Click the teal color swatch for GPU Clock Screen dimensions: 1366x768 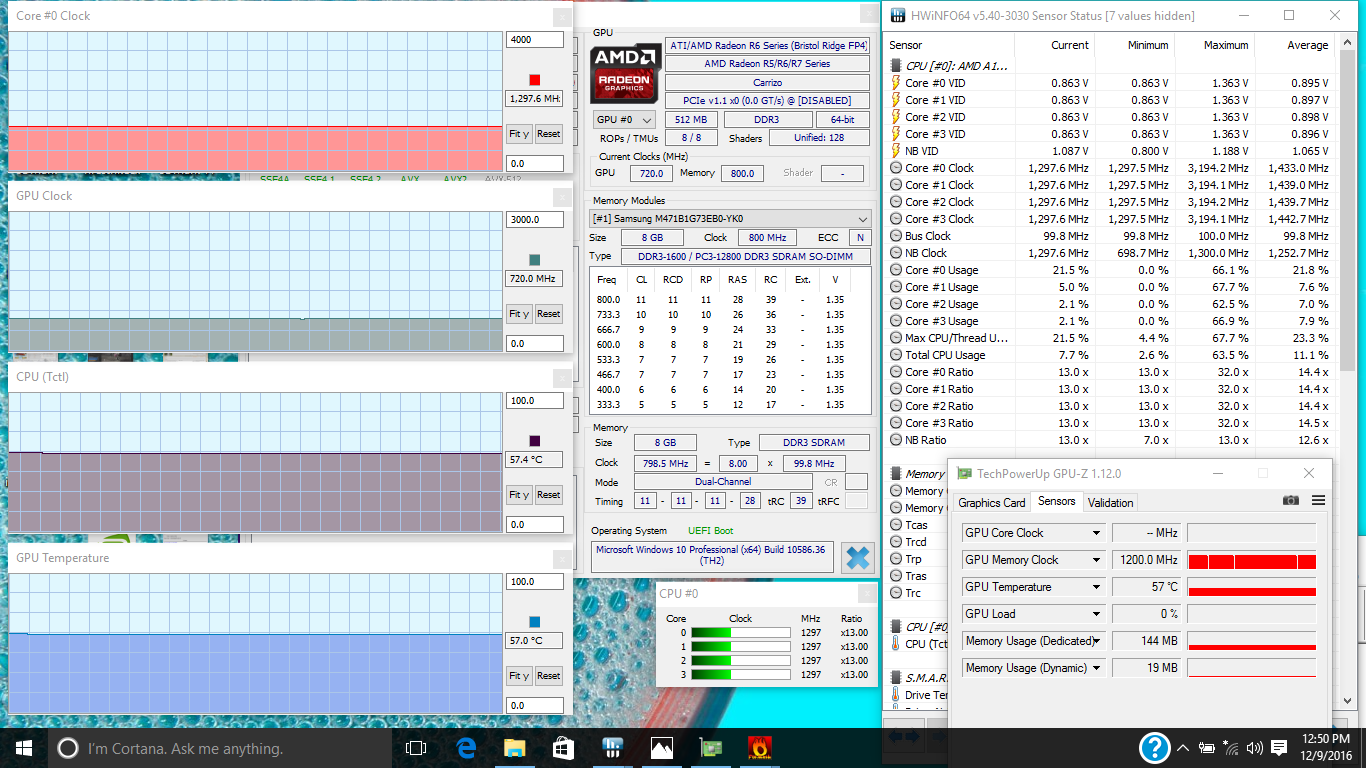click(535, 260)
